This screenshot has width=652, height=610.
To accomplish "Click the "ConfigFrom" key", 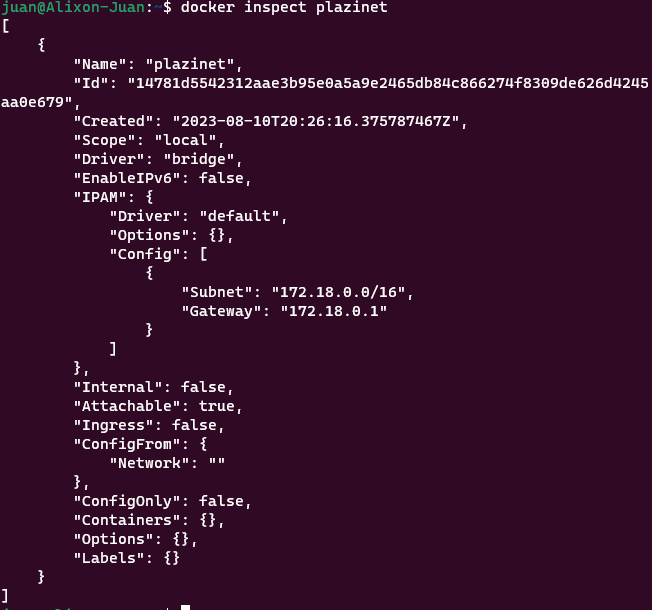I will click(122, 444).
